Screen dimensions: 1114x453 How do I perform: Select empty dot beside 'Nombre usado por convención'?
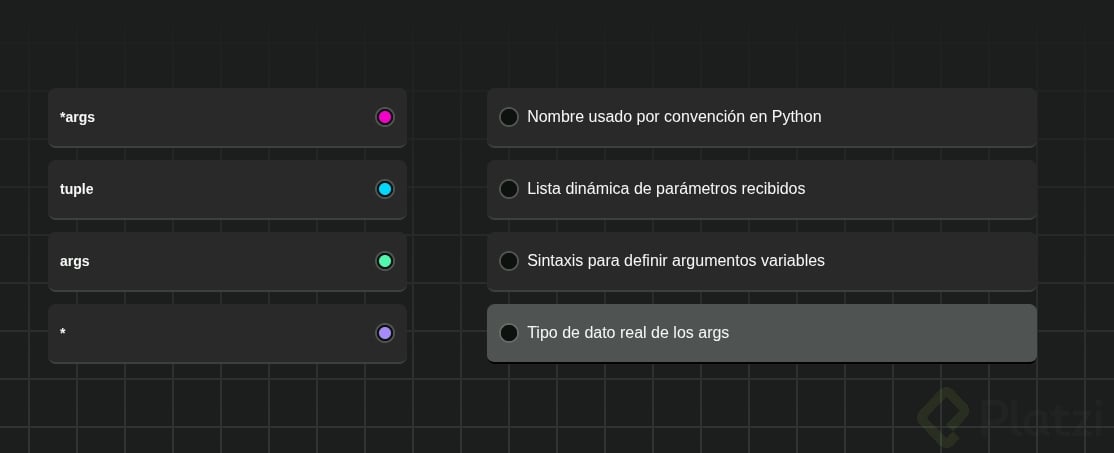pyautogui.click(x=509, y=117)
